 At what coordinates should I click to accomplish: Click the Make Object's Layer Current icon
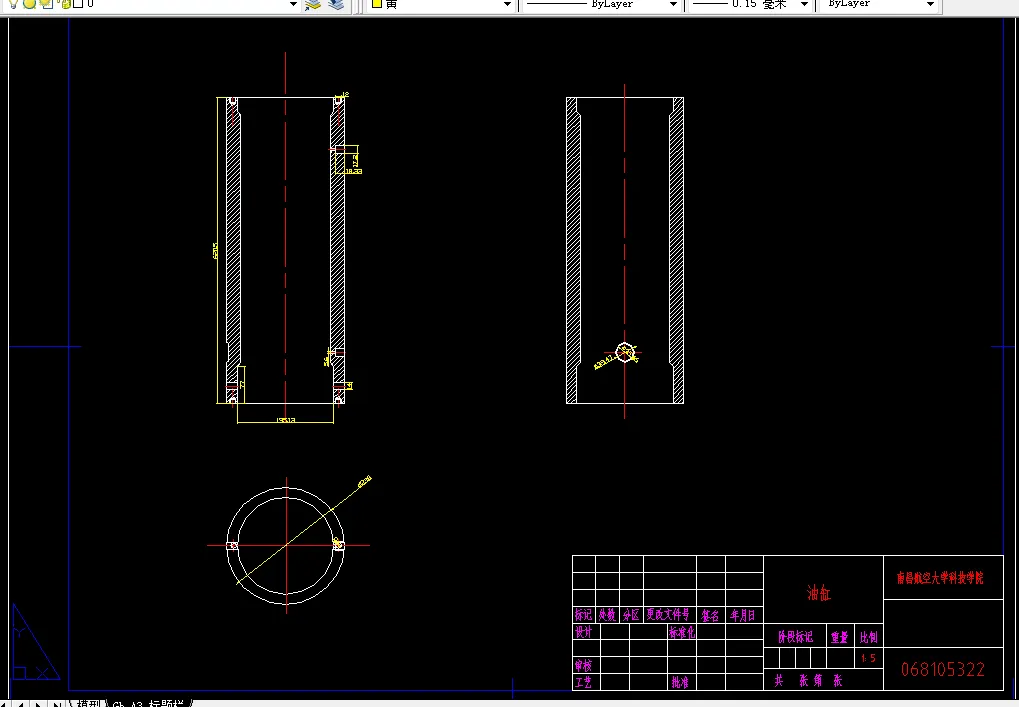(313, 4)
